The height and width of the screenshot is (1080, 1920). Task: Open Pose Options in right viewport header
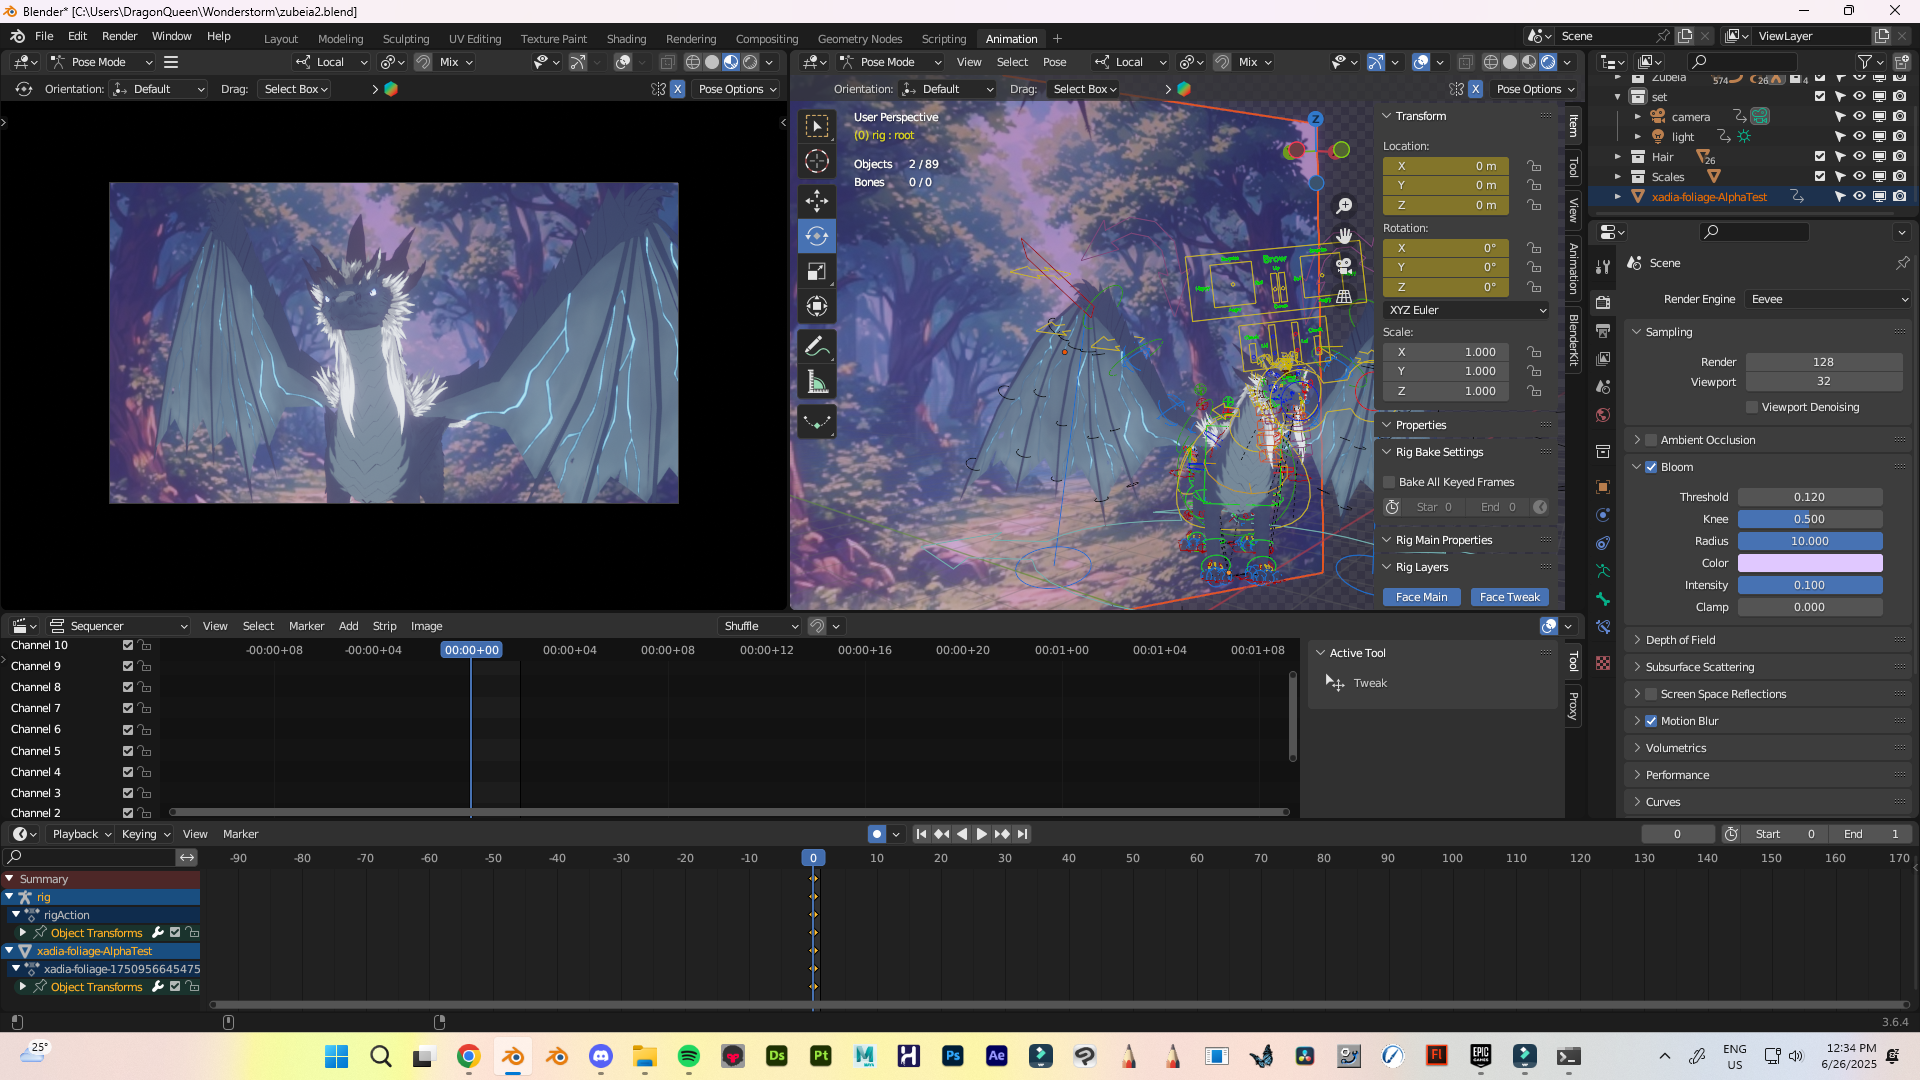click(1535, 89)
